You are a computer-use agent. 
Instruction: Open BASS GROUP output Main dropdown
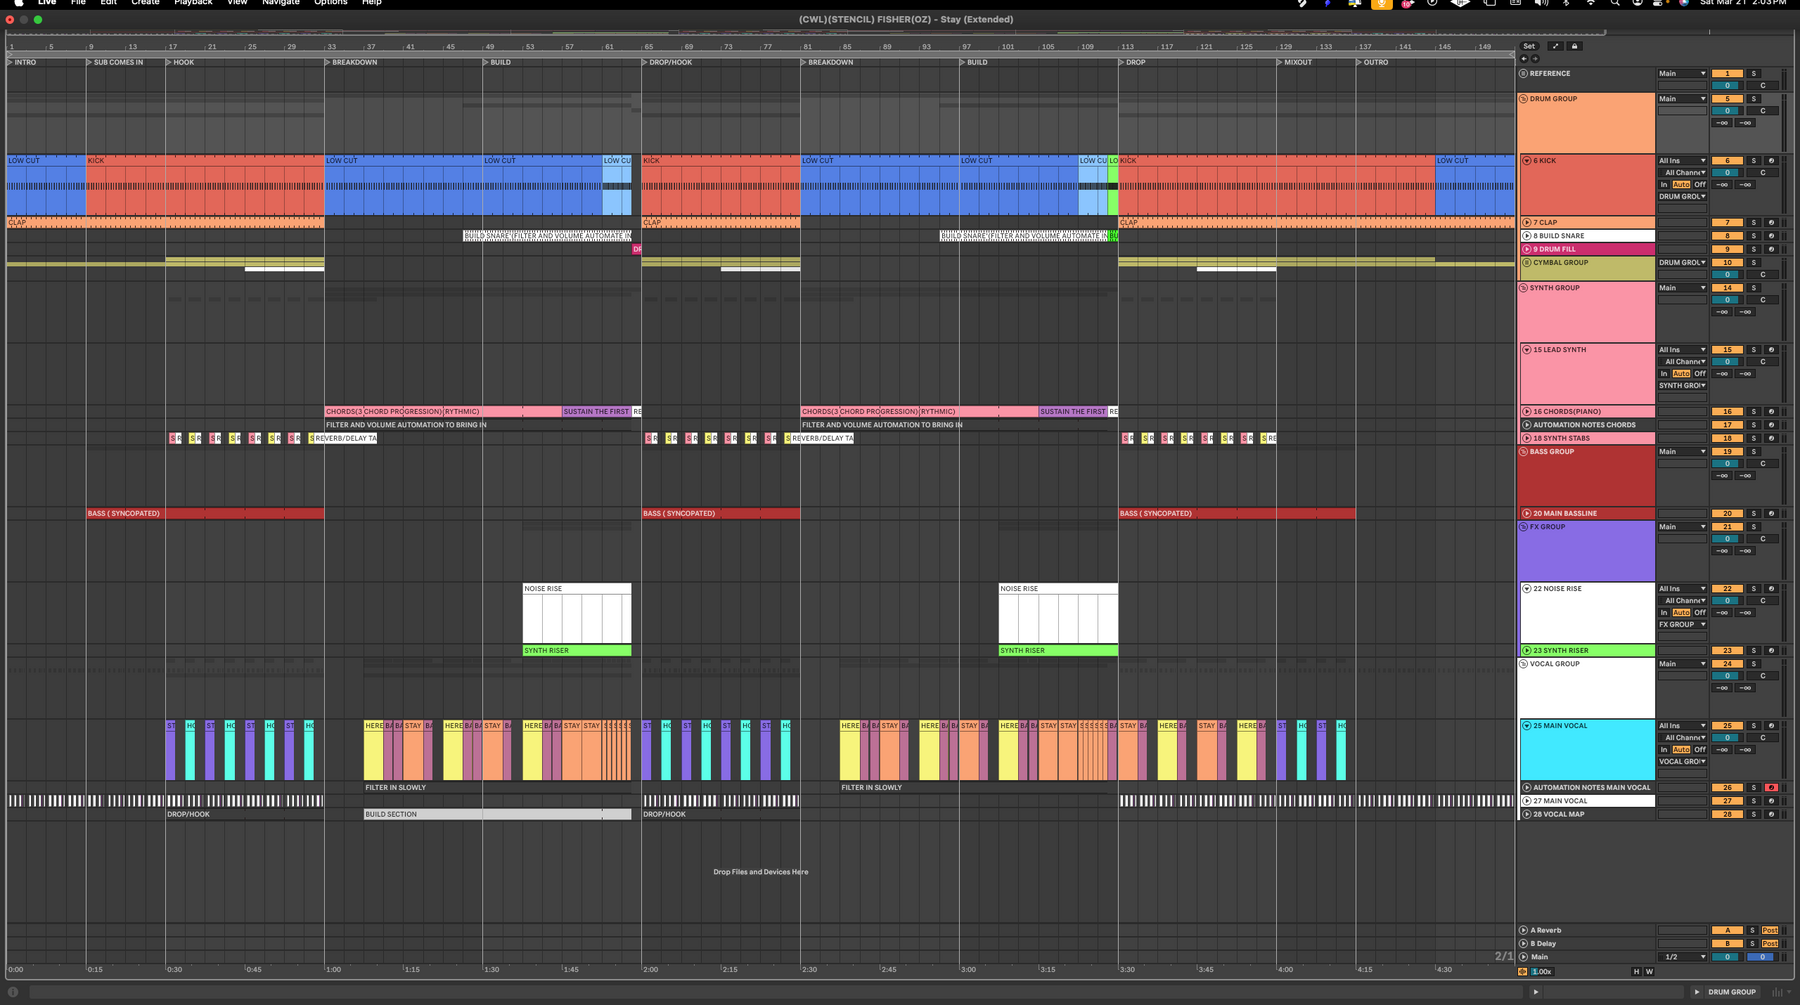coord(1682,452)
